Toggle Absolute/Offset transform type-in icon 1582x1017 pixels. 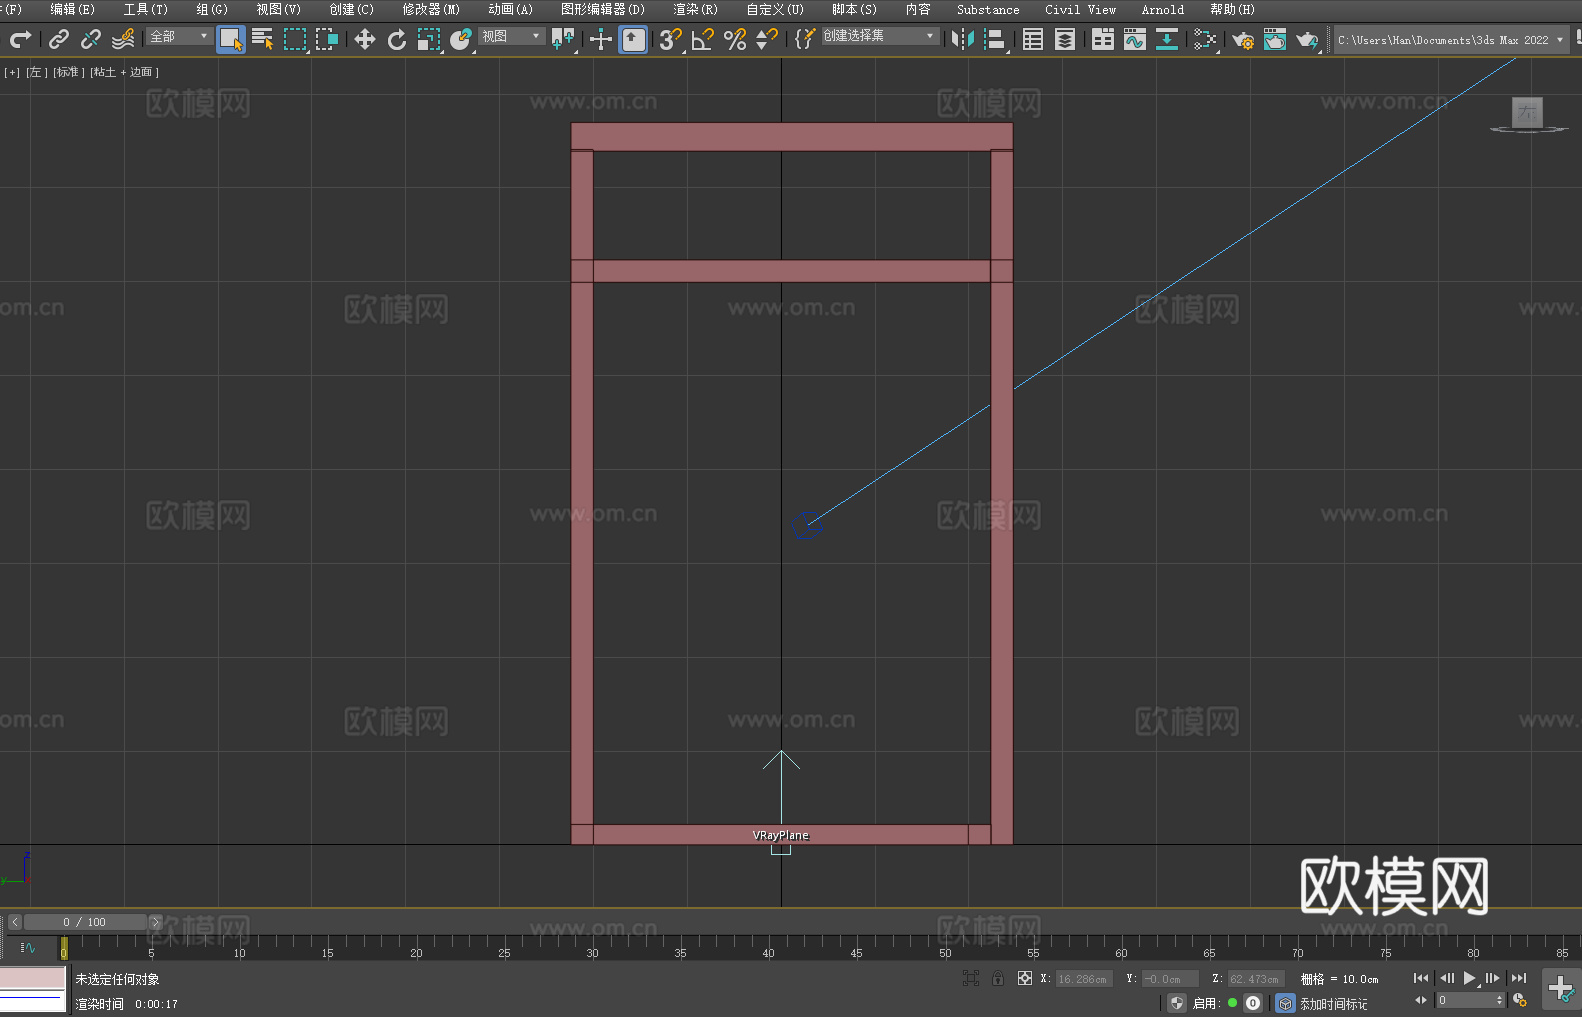tap(1025, 978)
